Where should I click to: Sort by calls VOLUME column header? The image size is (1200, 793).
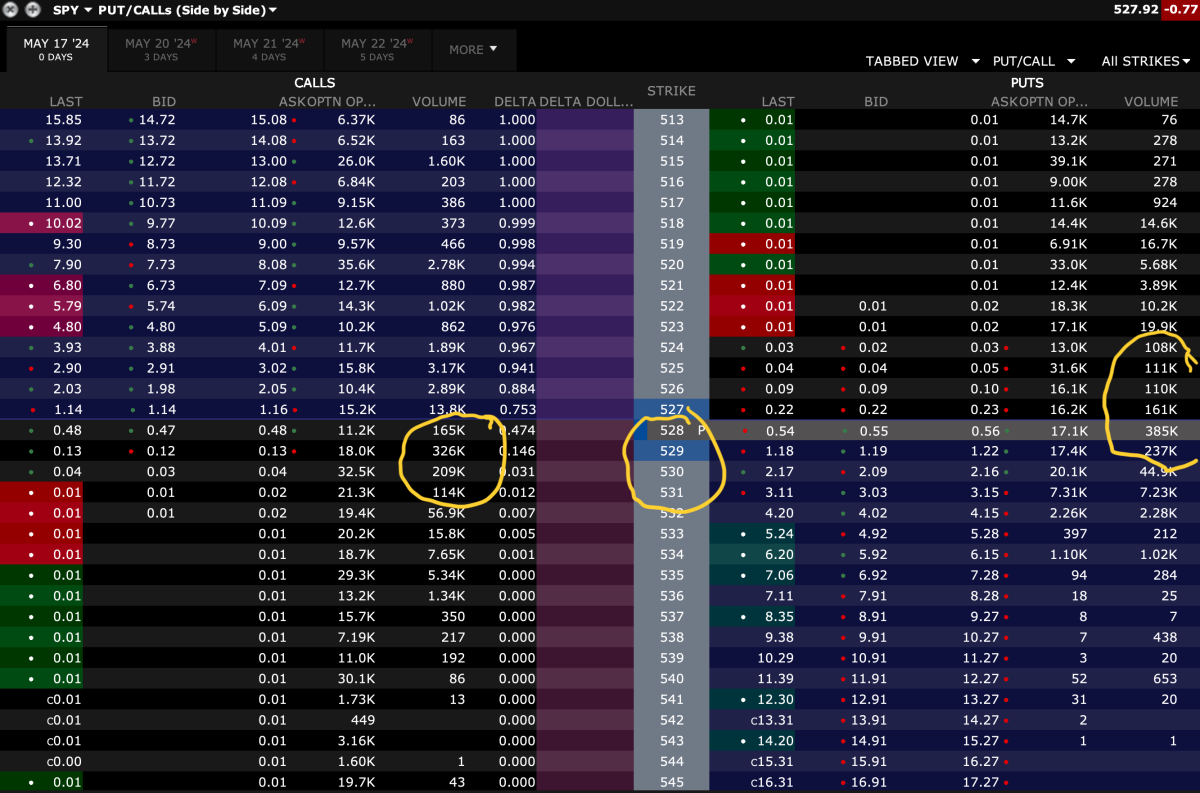point(439,101)
